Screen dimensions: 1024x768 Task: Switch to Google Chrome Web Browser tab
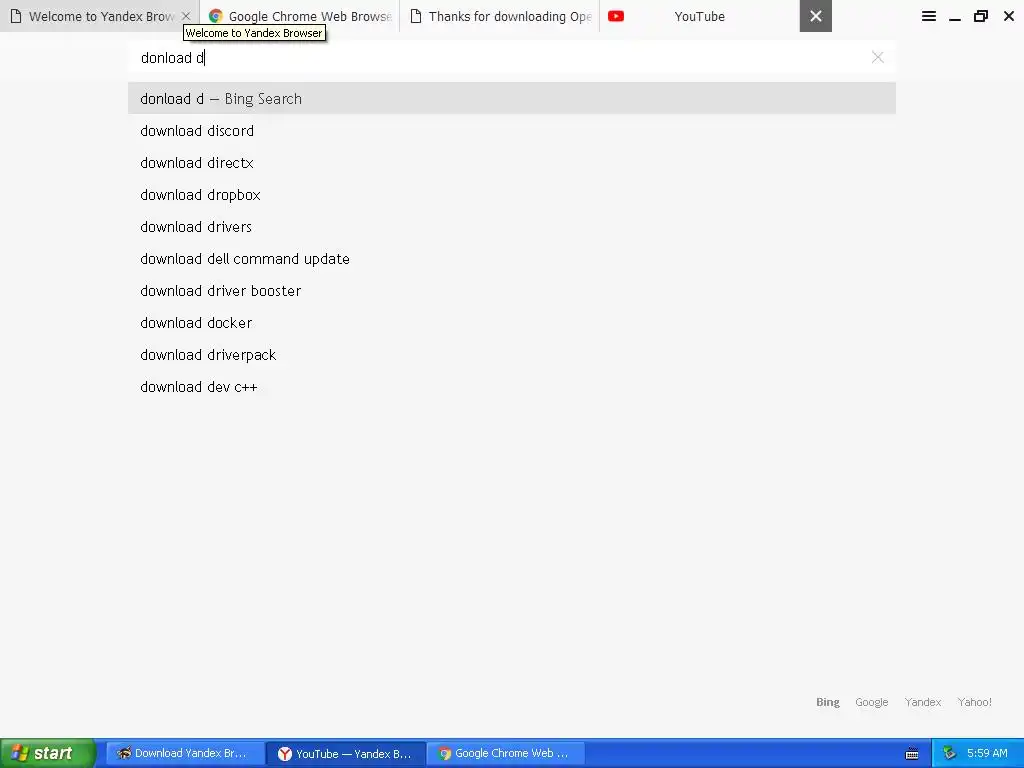[x=300, y=16]
